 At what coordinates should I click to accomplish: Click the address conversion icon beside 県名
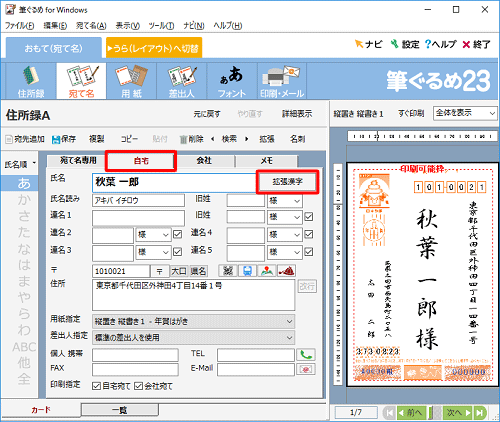coord(228,271)
